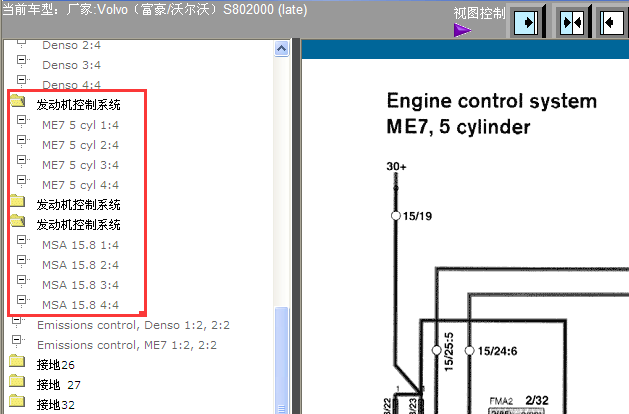Image resolution: width=629 pixels, height=414 pixels.
Task: Open ME7 5 cyl 4:4 diagram
Action: coord(80,185)
